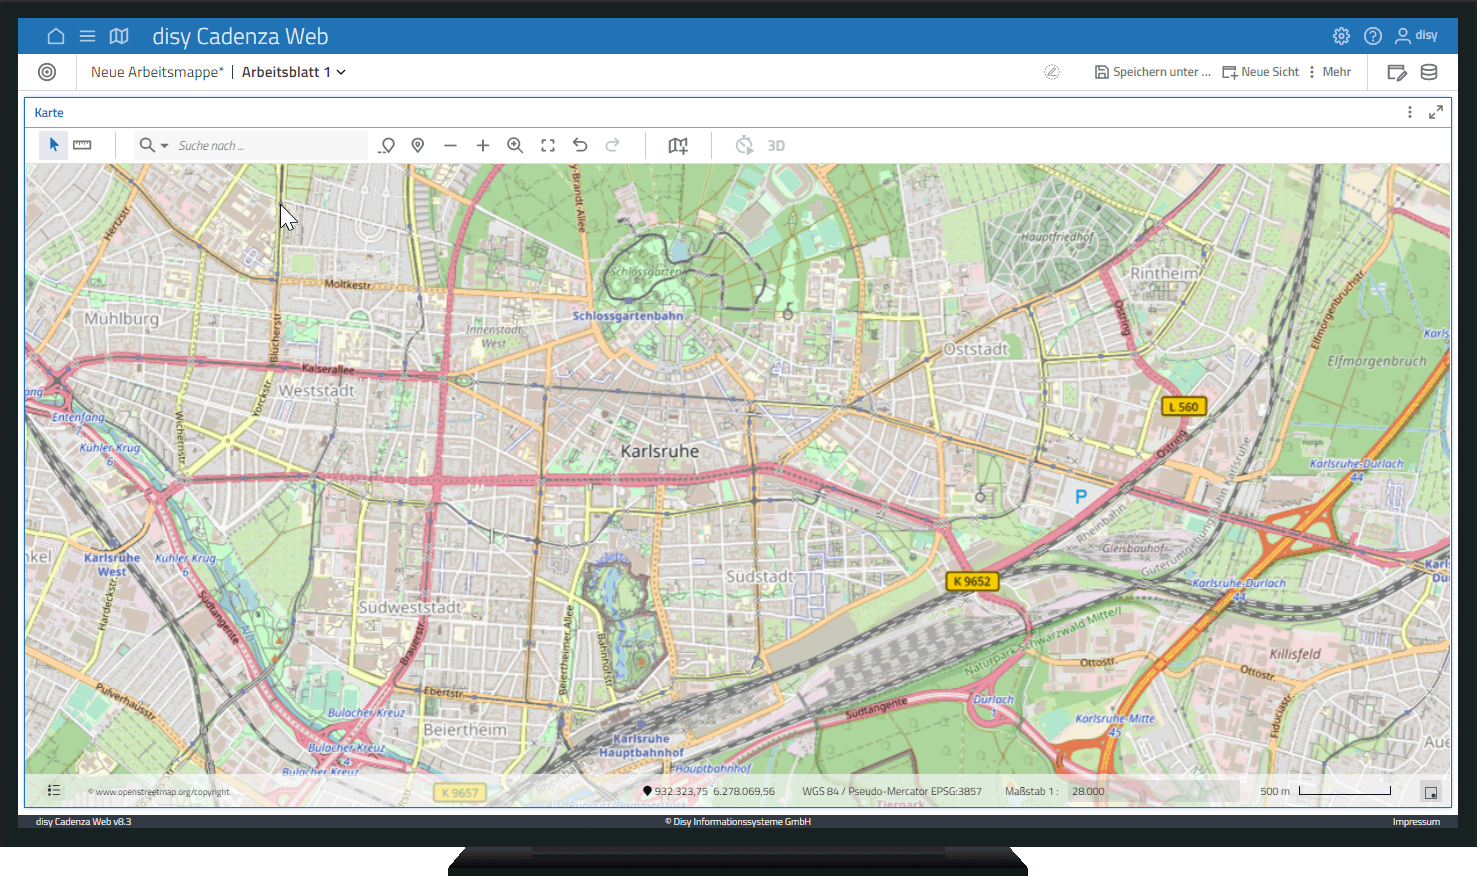
Task: Click the zoom out minus icon
Action: coord(450,146)
